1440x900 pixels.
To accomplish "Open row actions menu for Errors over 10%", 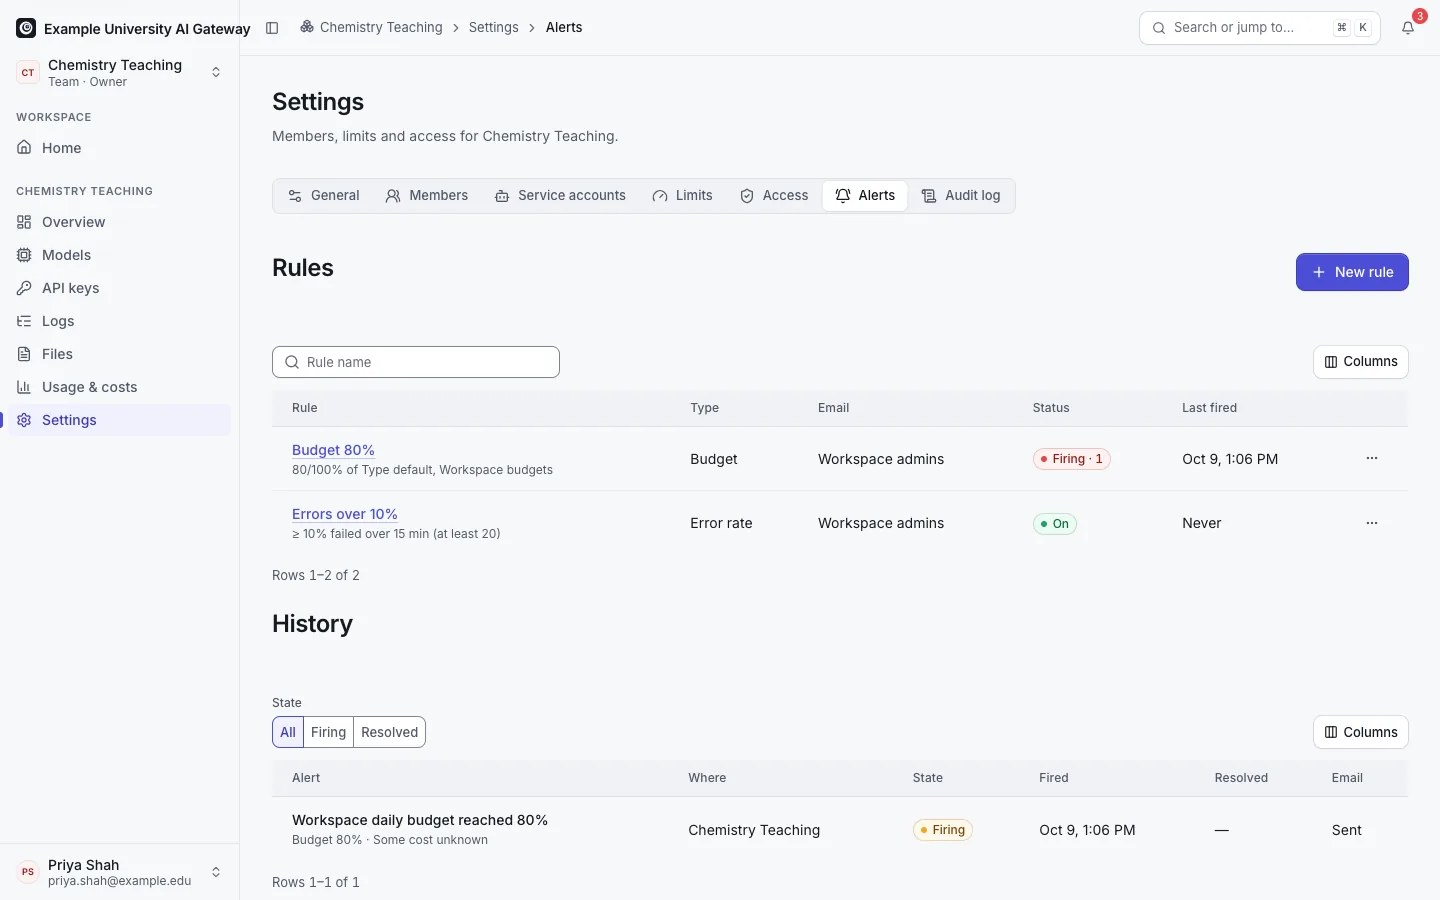I will (x=1372, y=523).
